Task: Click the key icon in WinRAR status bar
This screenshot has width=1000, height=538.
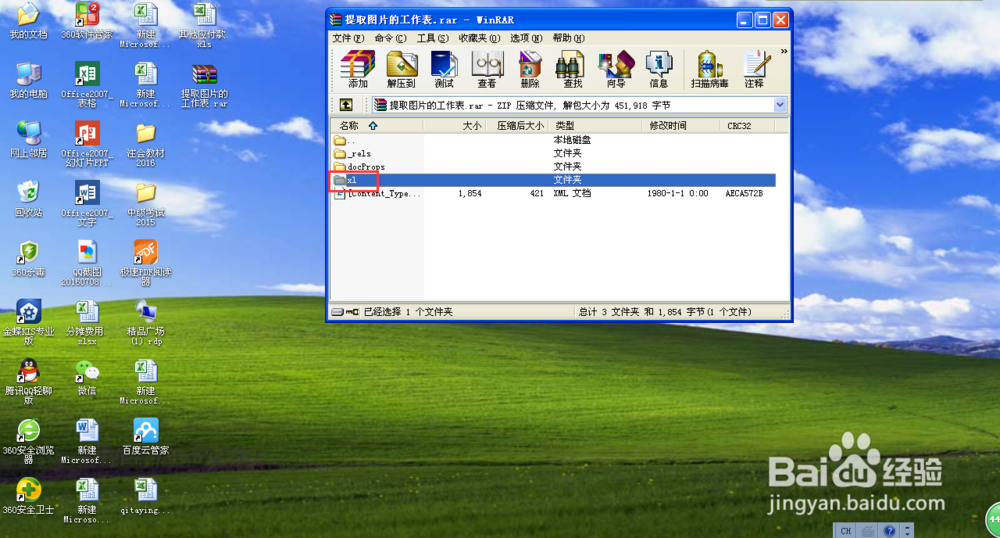Action: (352, 312)
